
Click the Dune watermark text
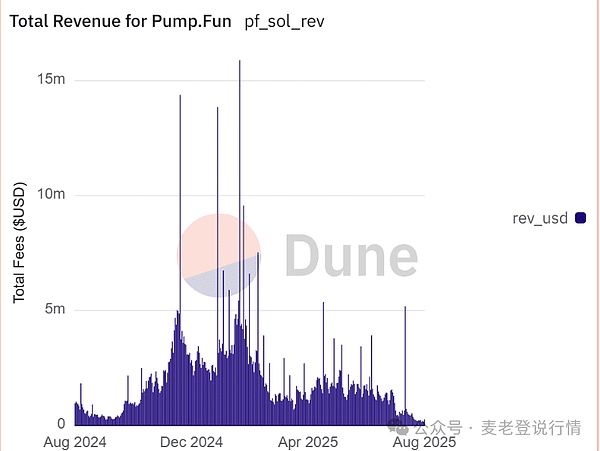[x=350, y=257]
